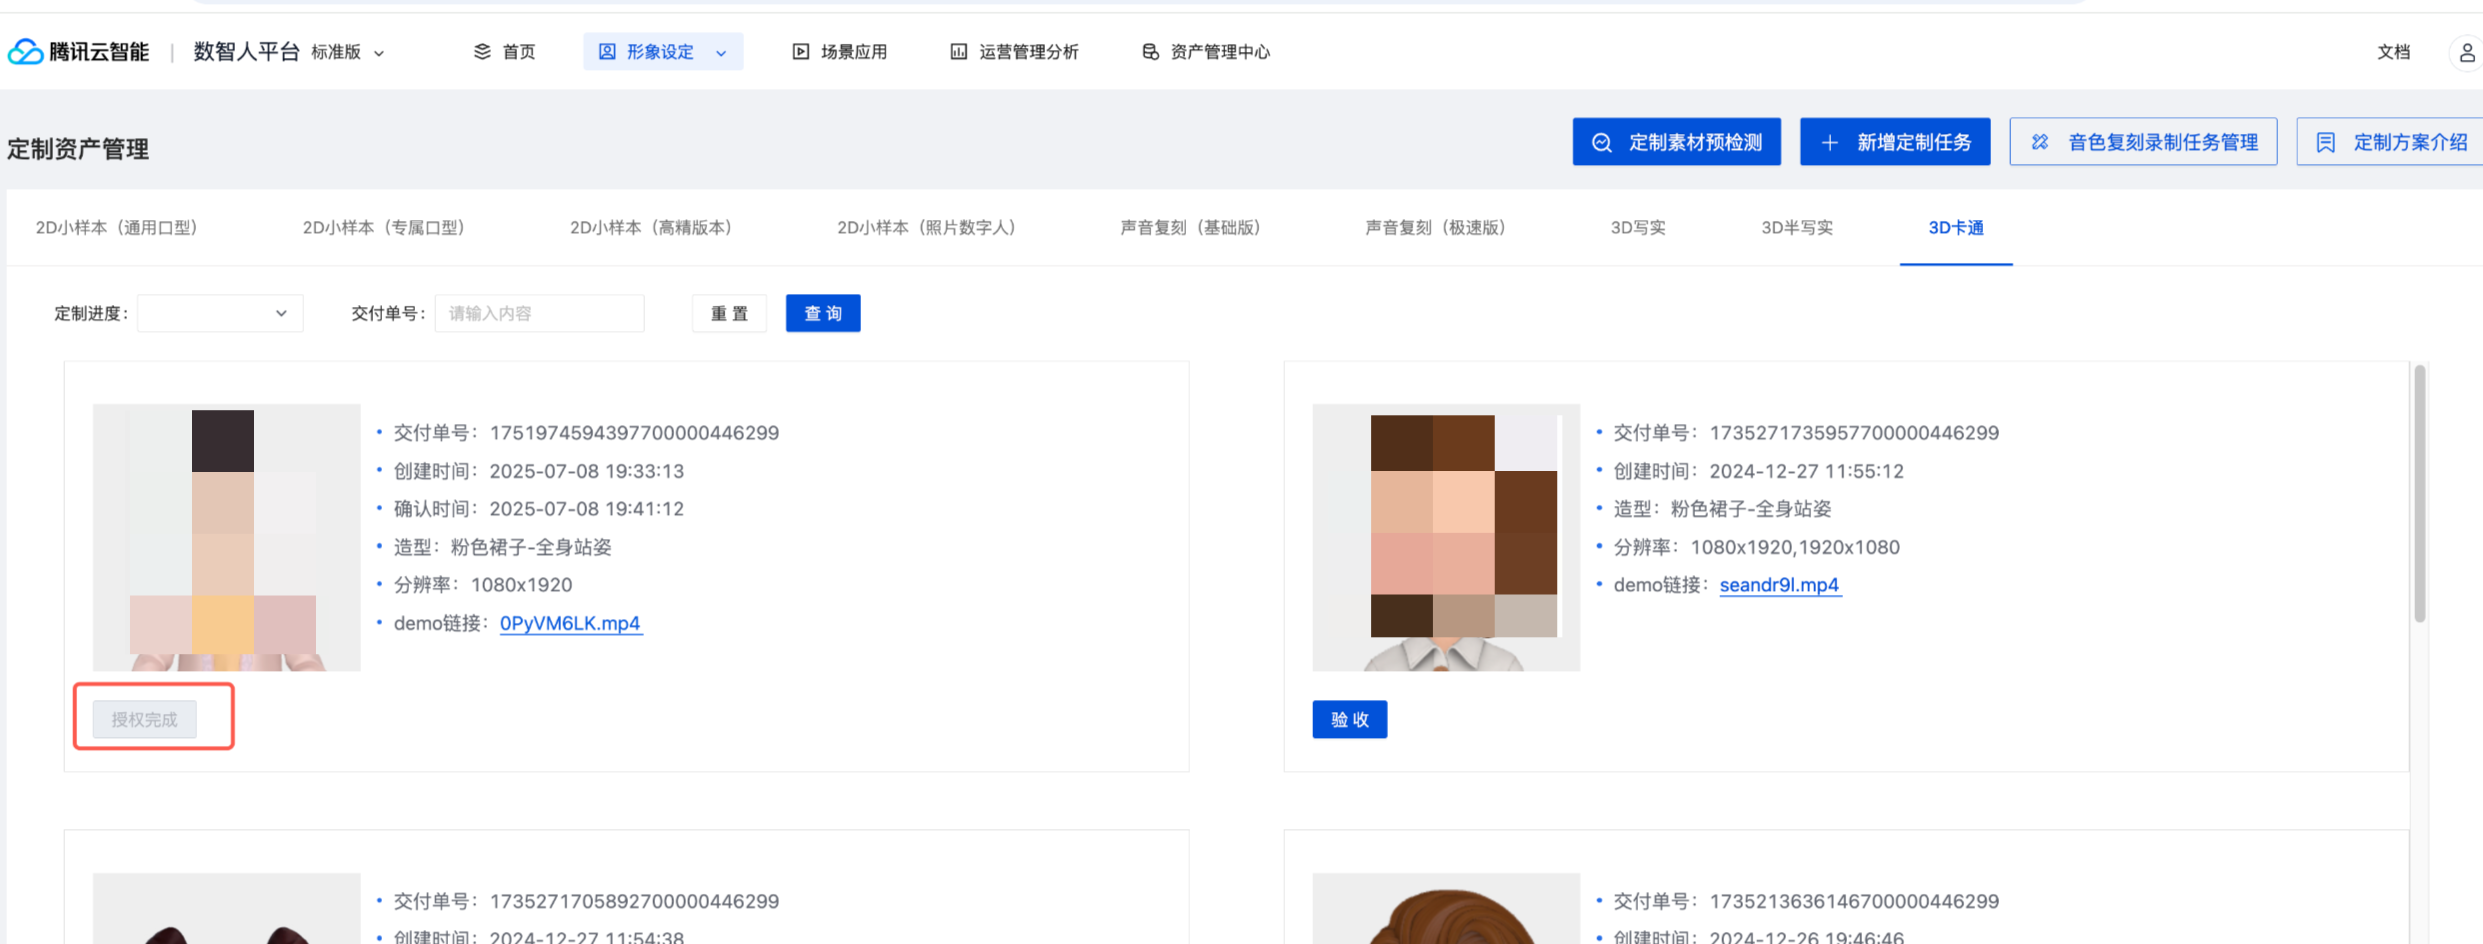
Task: Open 音色复刻录制任务管理
Action: click(x=2143, y=142)
